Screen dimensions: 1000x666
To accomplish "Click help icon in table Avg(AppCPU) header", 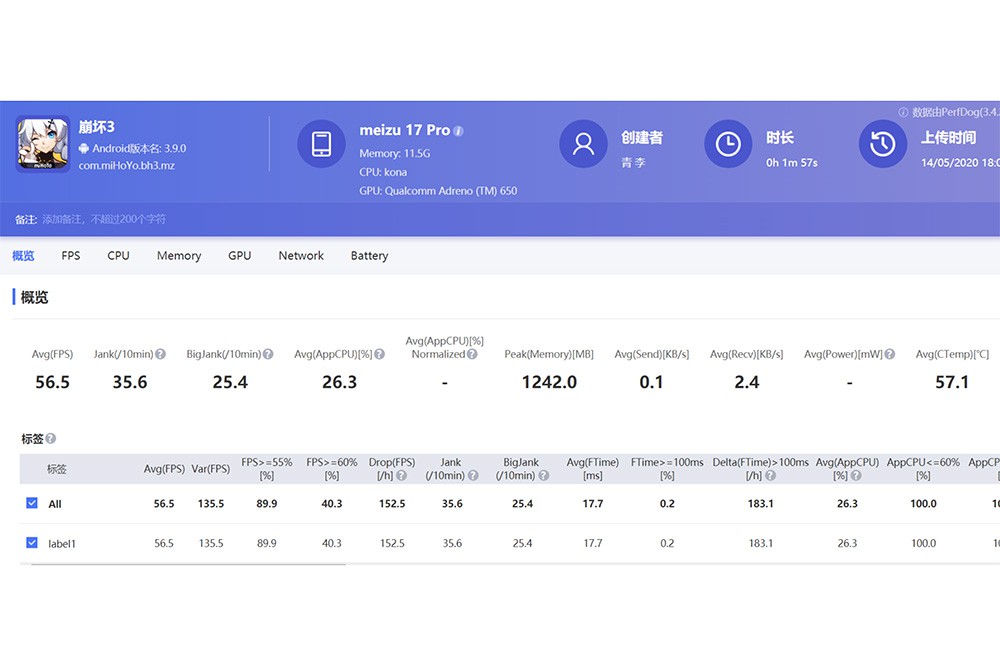I will [856, 475].
